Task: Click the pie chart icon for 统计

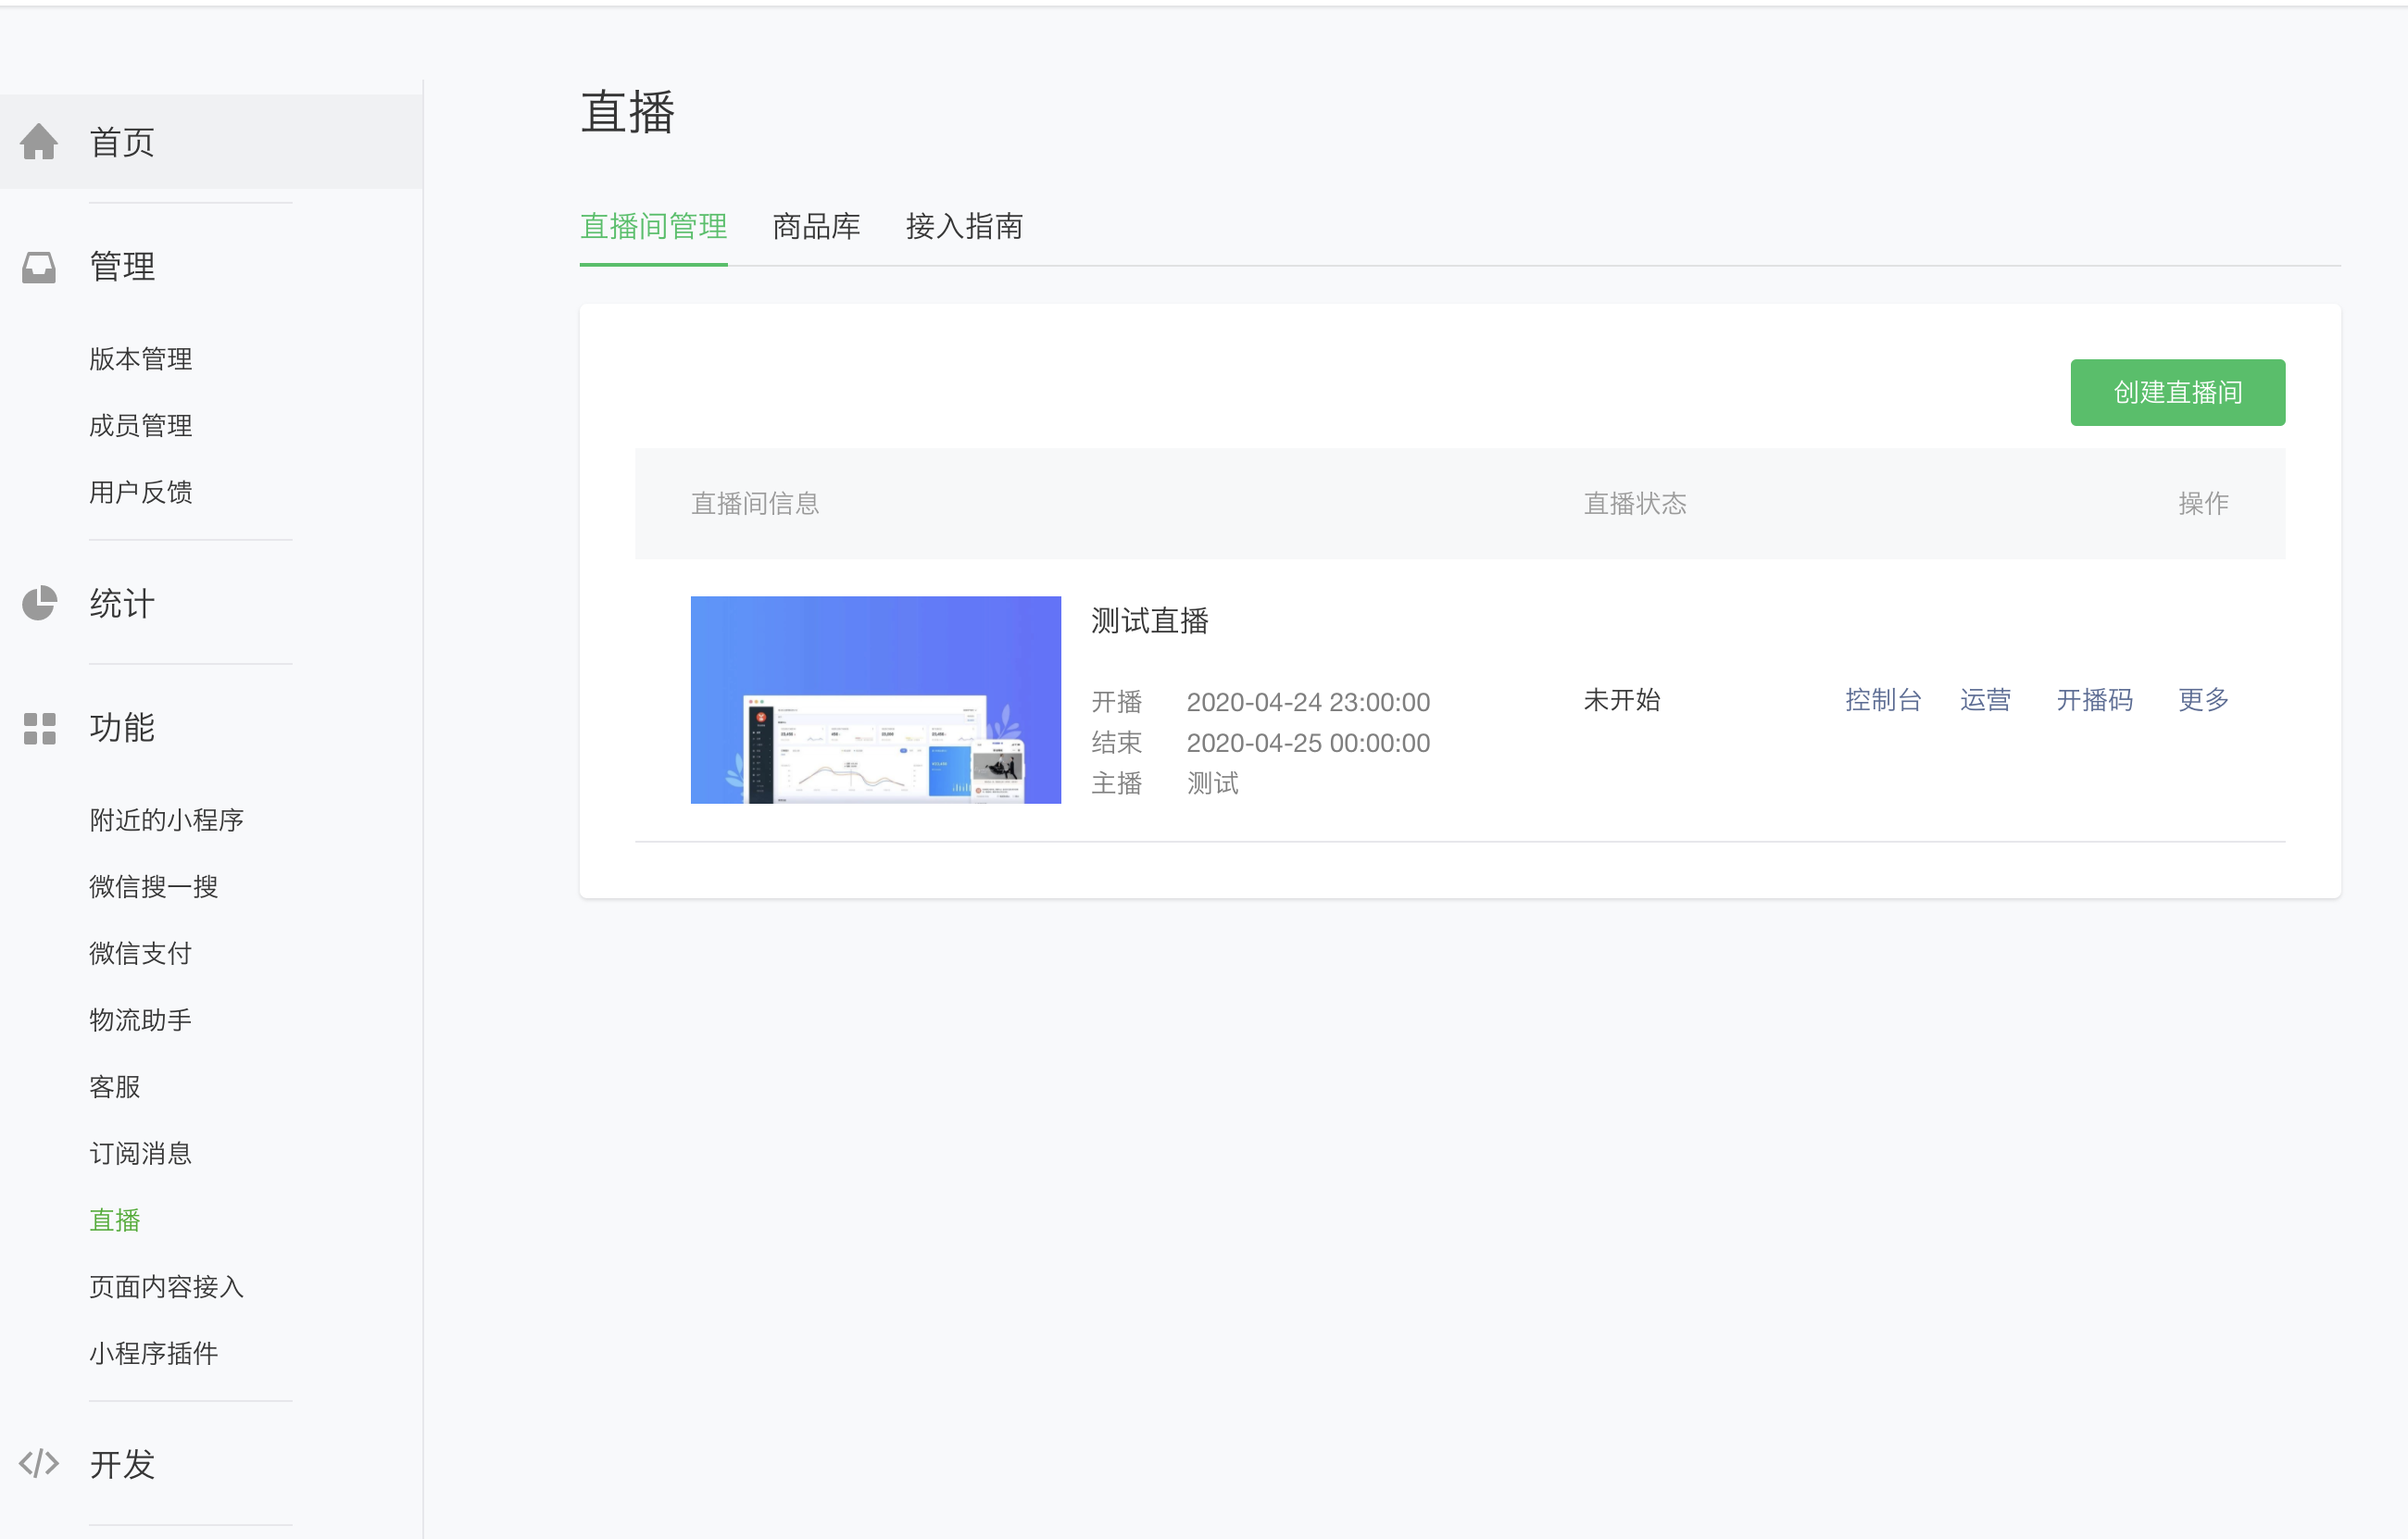Action: (x=39, y=603)
